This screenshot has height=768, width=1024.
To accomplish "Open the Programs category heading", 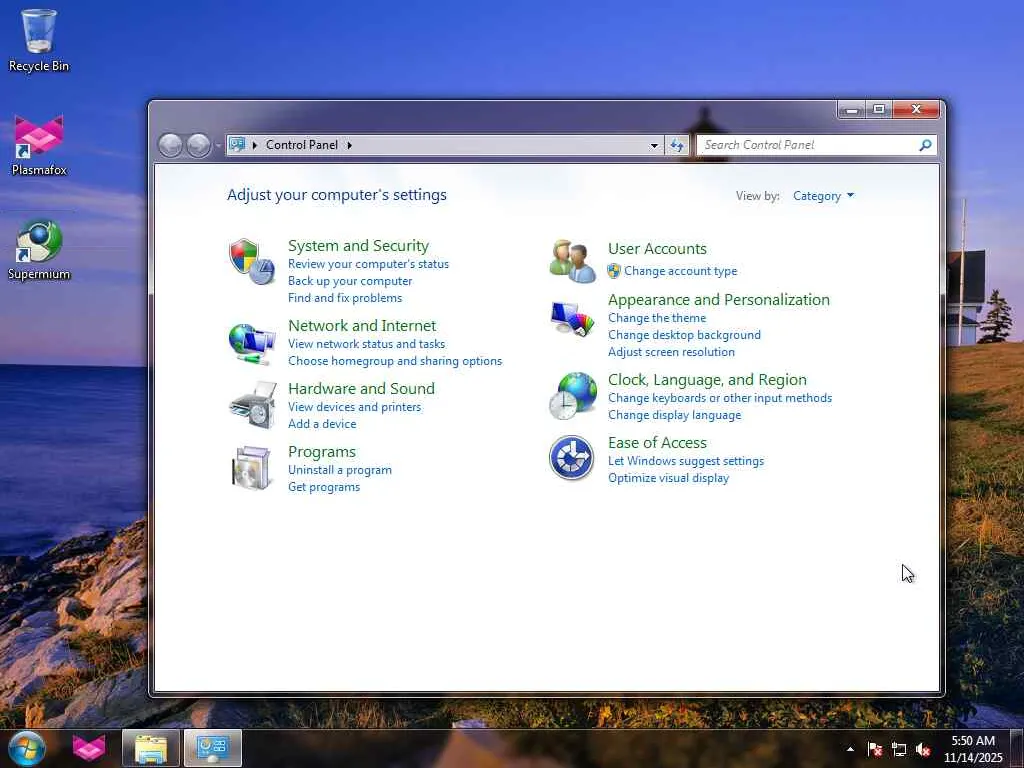I will click(x=322, y=452).
